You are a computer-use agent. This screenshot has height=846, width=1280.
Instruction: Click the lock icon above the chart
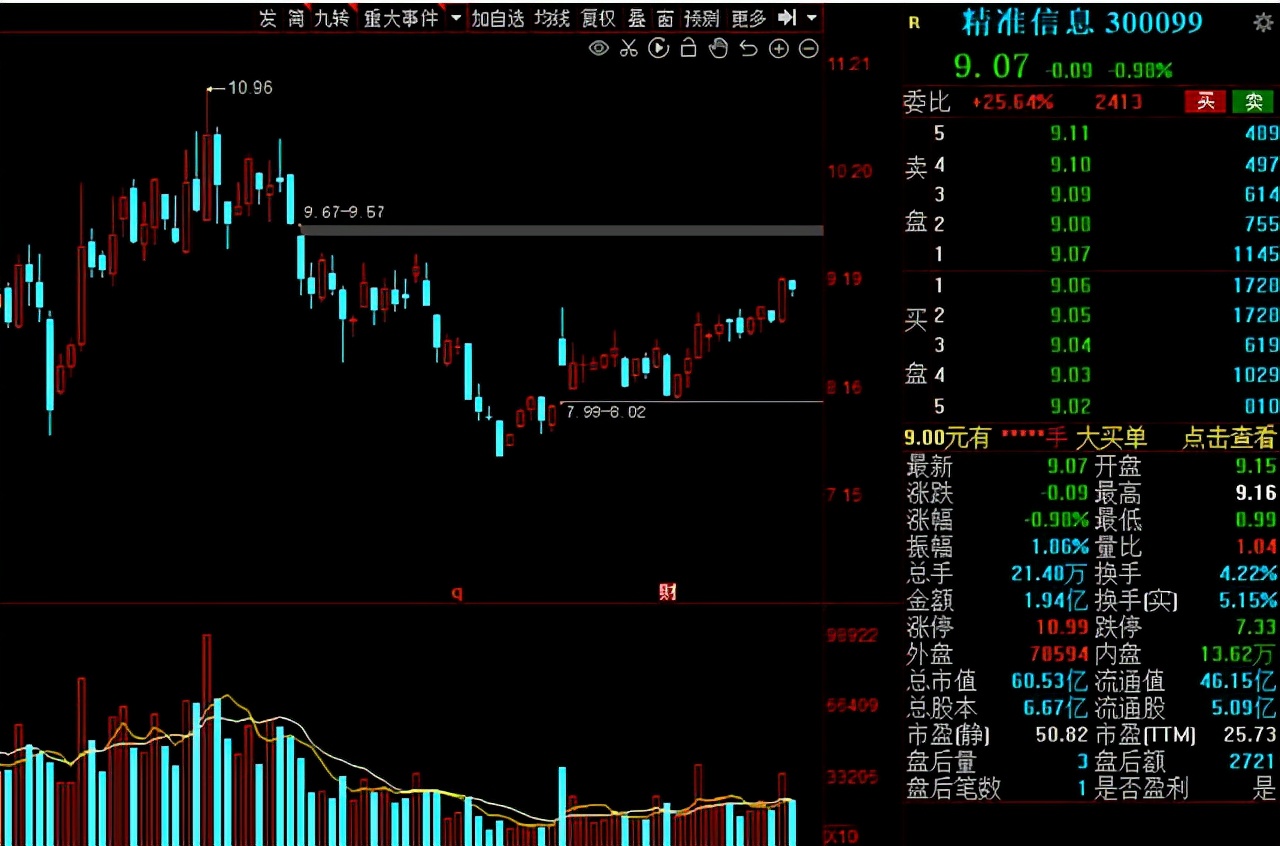pos(688,48)
